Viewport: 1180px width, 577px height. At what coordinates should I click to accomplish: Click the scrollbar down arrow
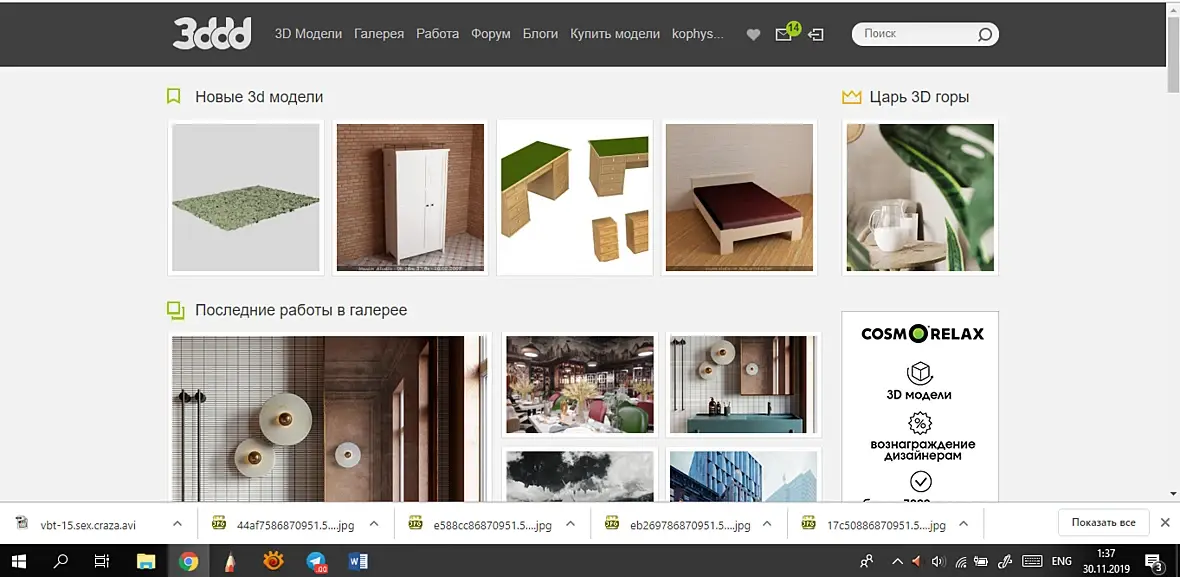pyautogui.click(x=1173, y=493)
